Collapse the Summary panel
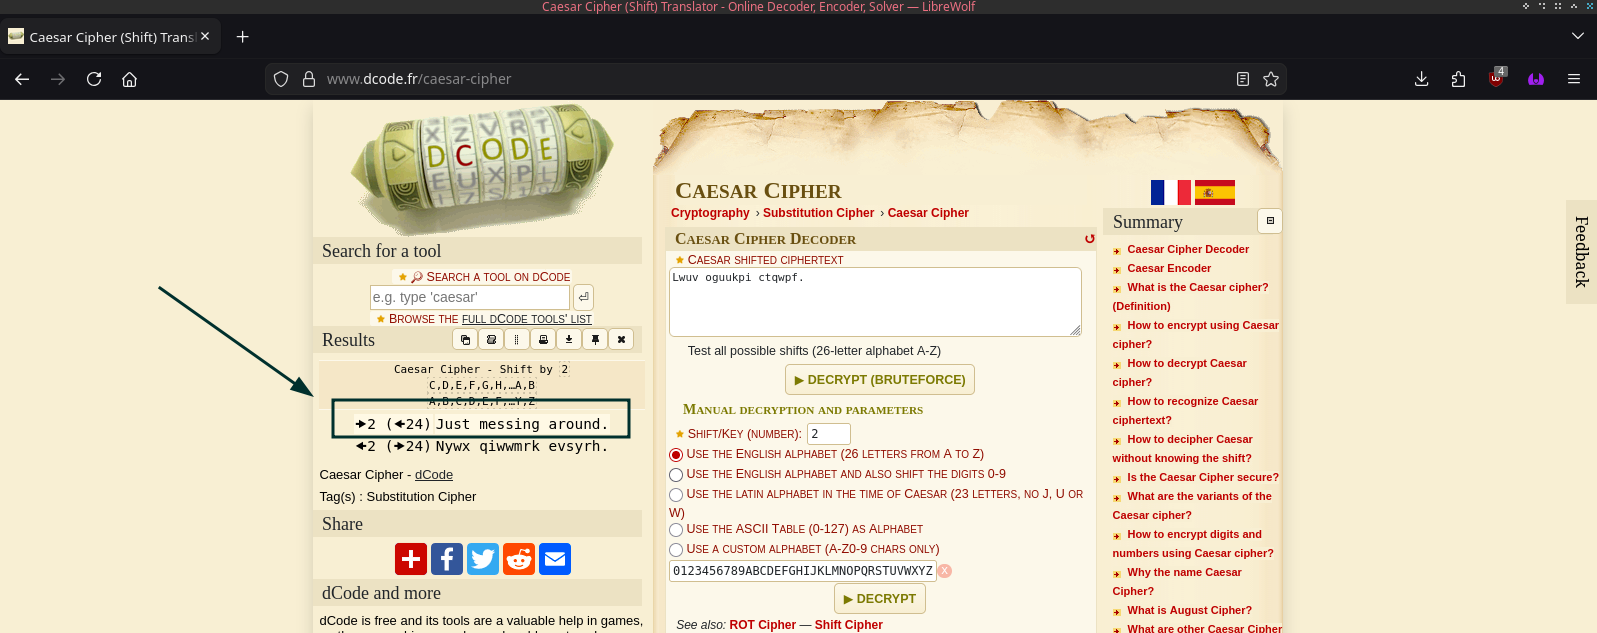Screen dimensions: 1597x633 coord(1270,221)
